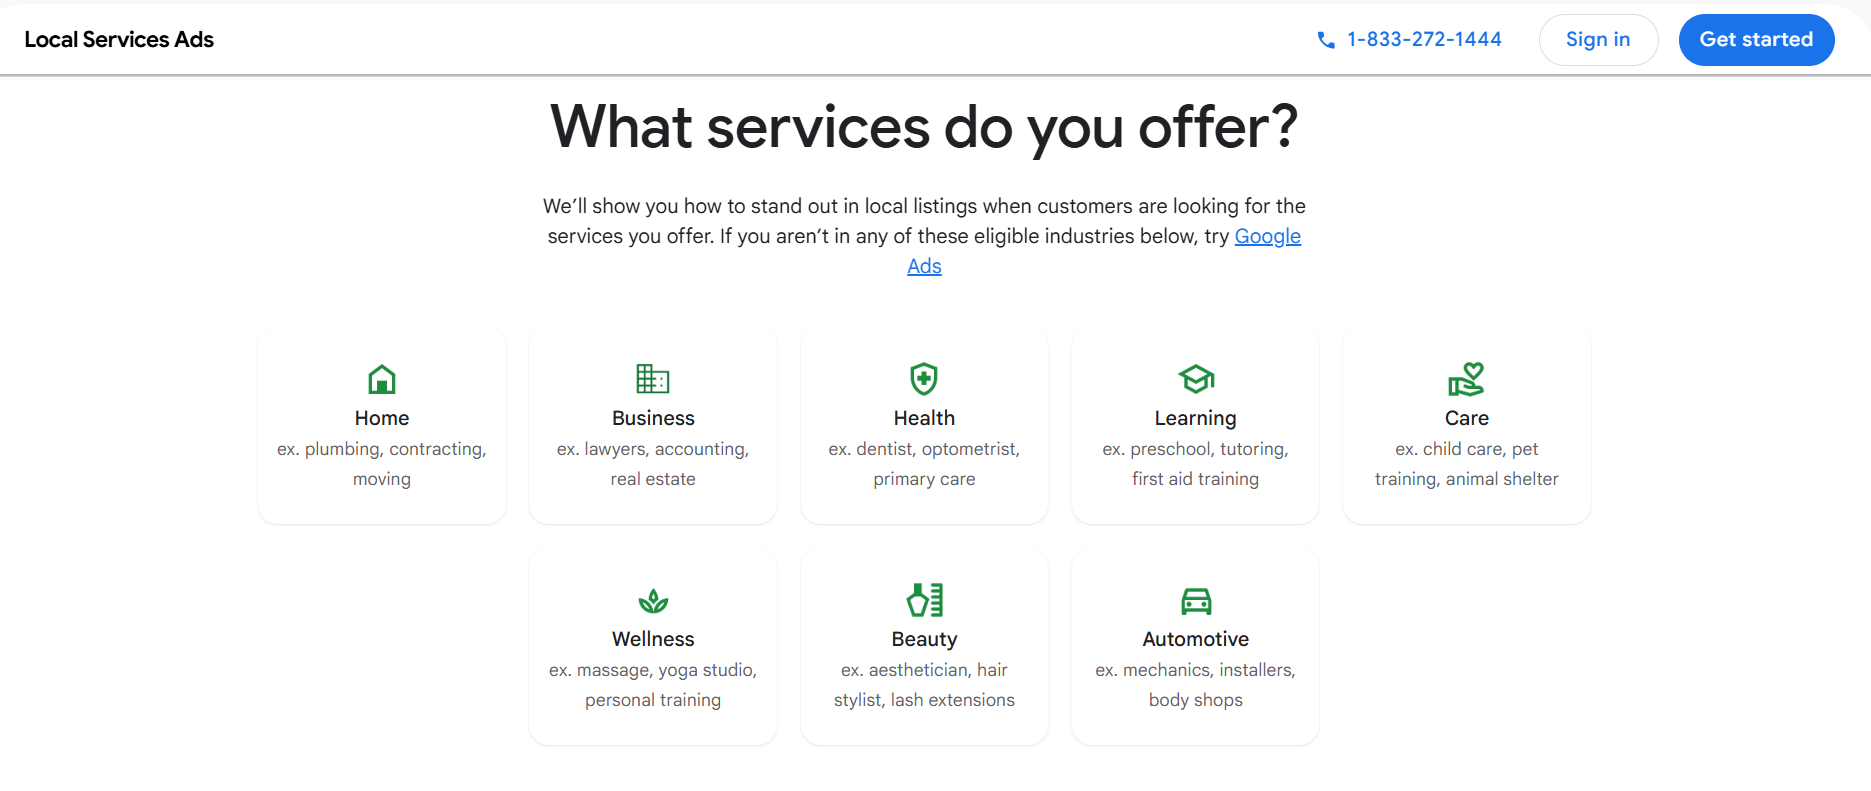Screen dimensions: 1871x791
Task: Click the blue Get started button
Action: [x=1756, y=40]
